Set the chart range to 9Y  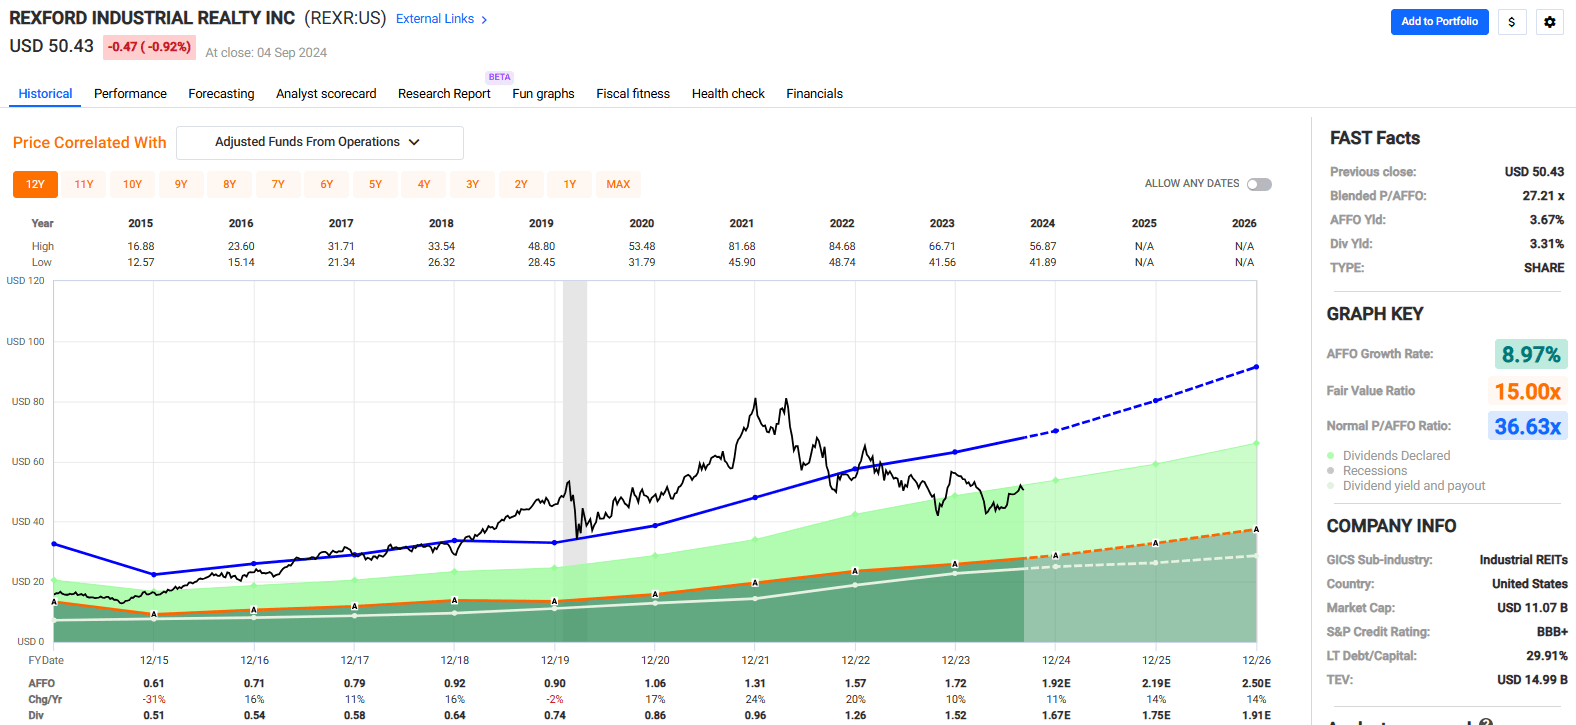pos(181,184)
